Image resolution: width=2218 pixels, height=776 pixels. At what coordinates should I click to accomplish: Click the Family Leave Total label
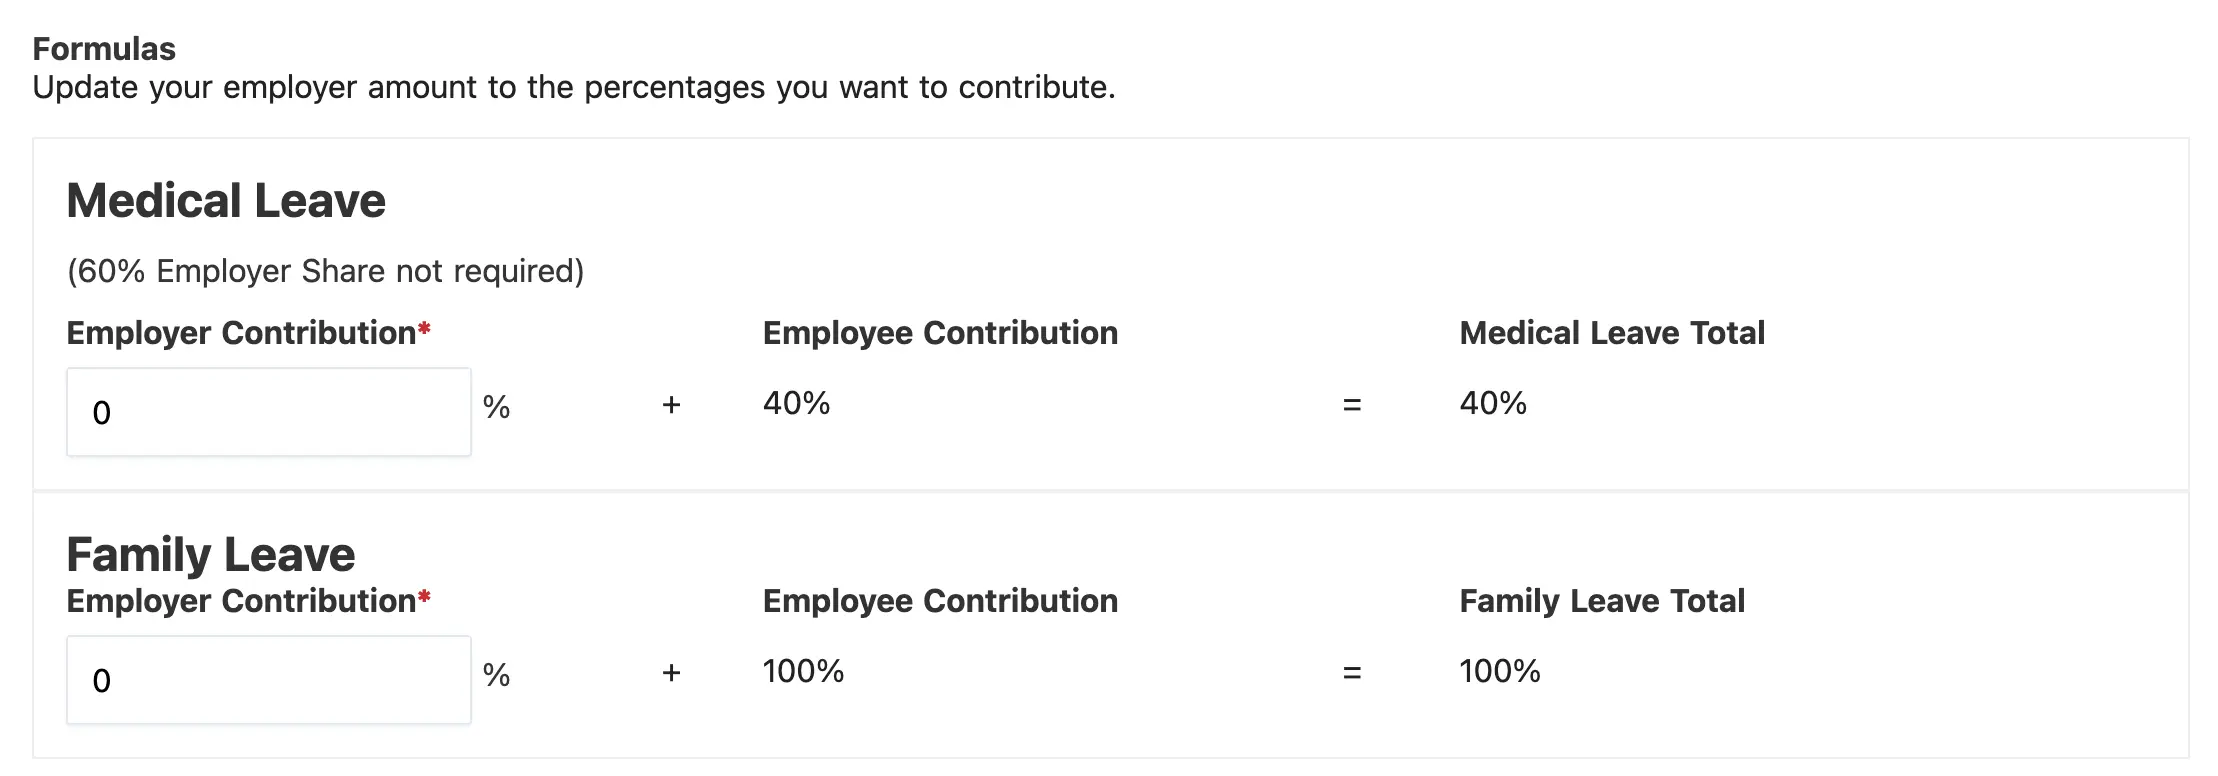click(1601, 601)
